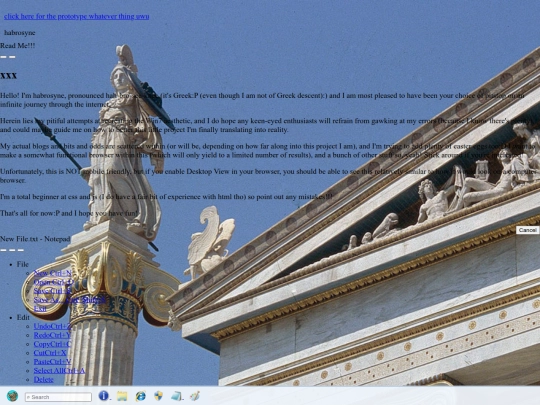Screen dimensions: 540x405
Task: Choose Open Ctrl+O from File menu
Action: [x=54, y=282]
